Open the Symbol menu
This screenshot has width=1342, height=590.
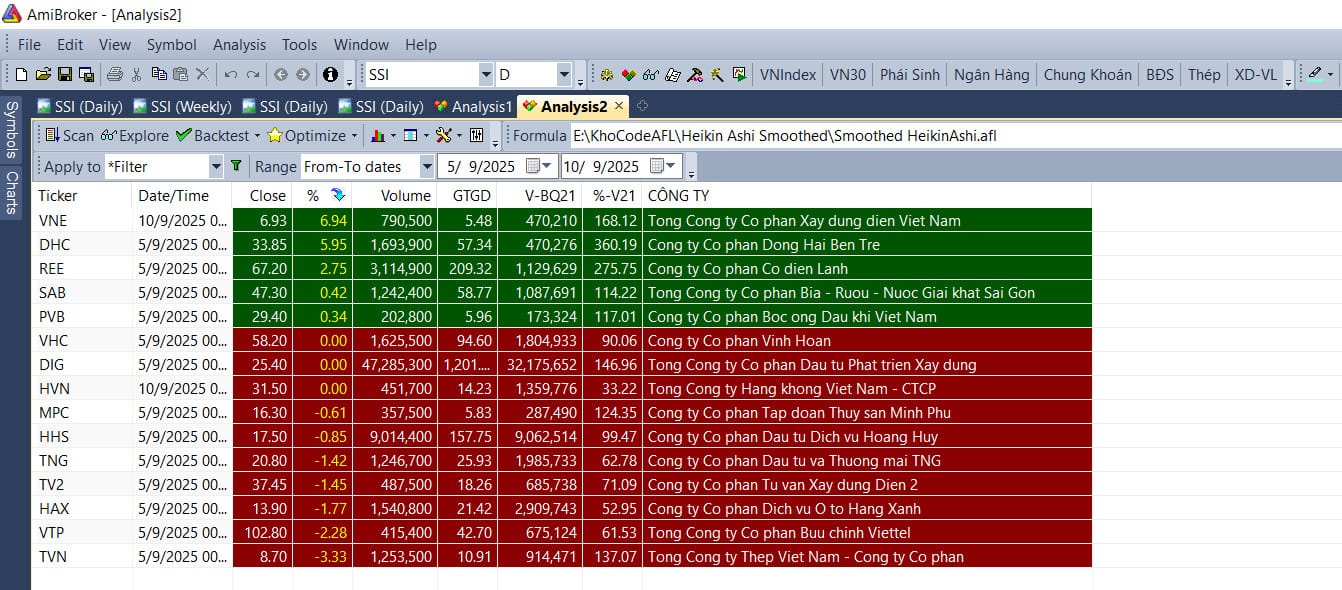(172, 44)
